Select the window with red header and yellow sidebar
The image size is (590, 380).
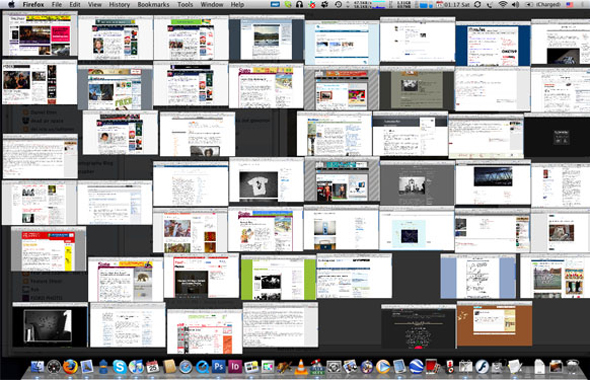(x=49, y=249)
